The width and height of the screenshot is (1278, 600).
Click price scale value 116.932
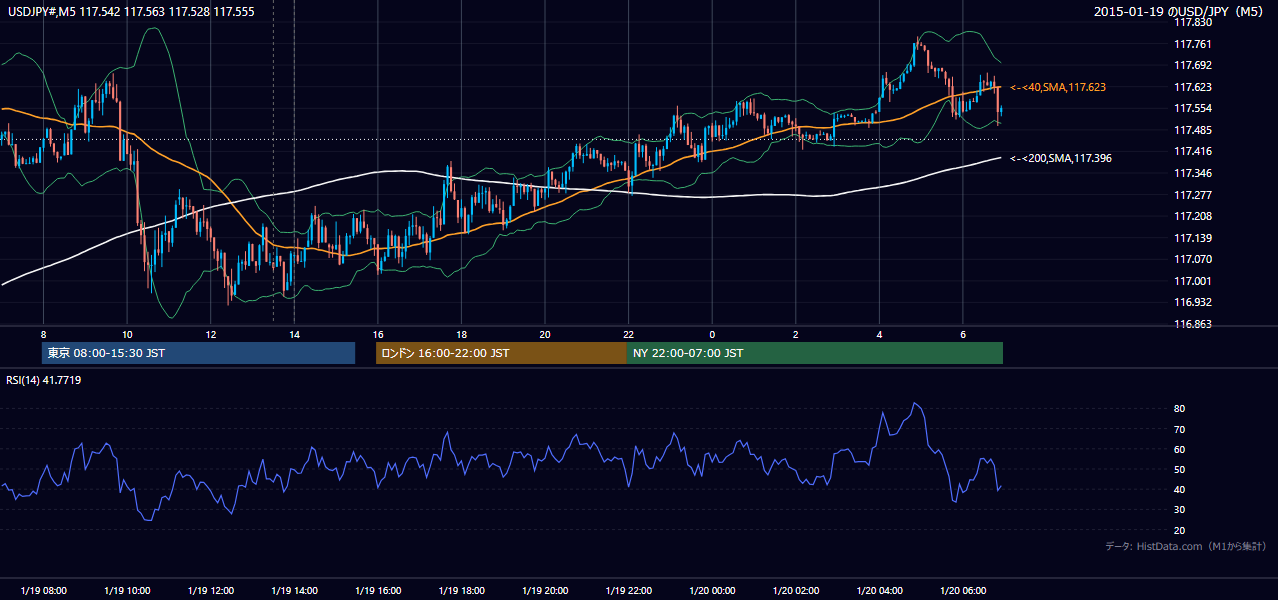click(x=1192, y=302)
